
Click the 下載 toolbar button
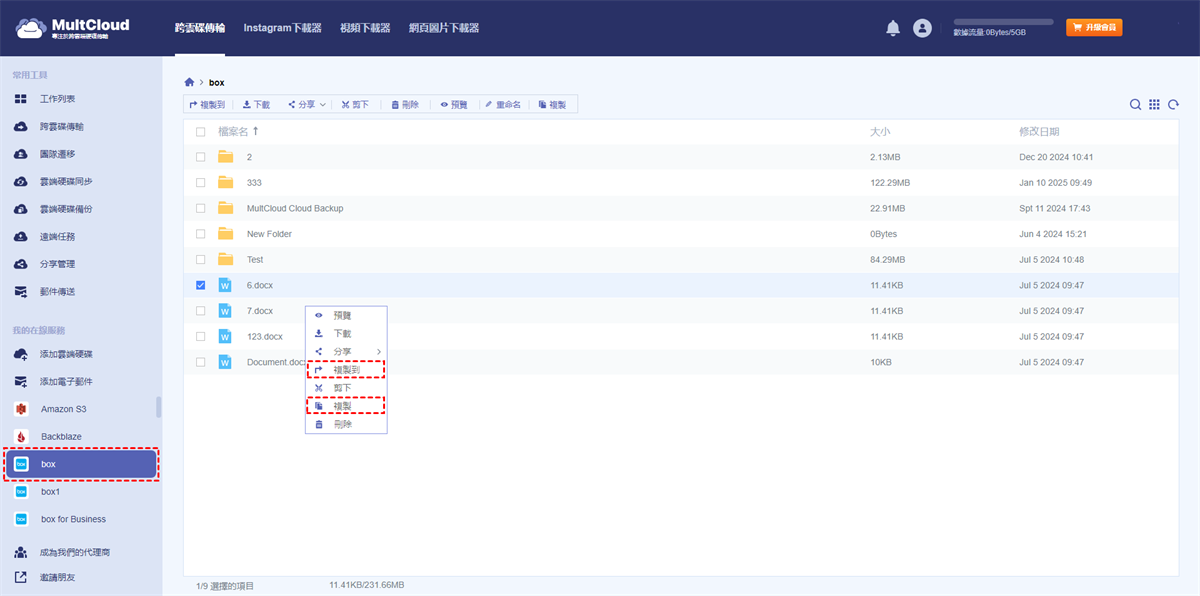256,104
